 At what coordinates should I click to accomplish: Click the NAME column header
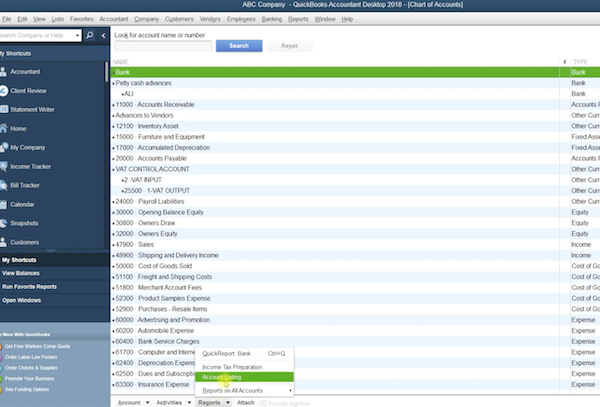click(121, 62)
